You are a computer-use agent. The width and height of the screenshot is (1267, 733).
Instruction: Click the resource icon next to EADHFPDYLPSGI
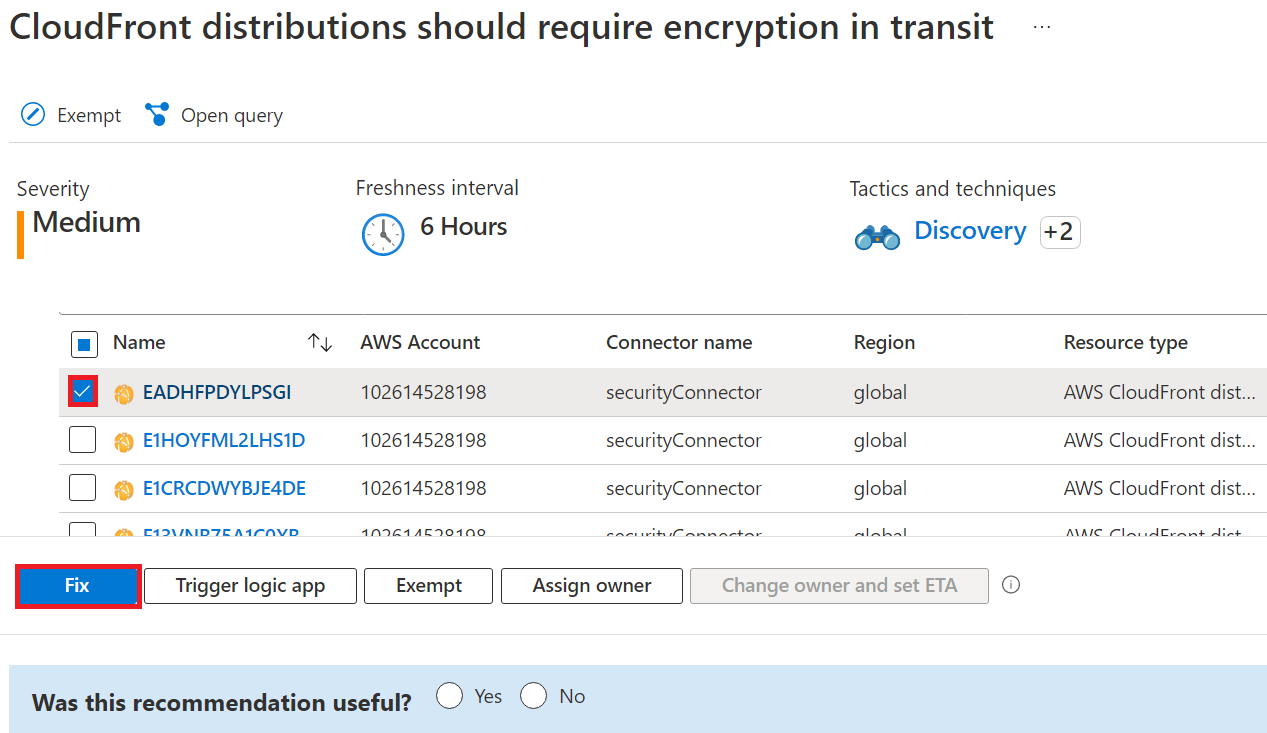tap(124, 394)
